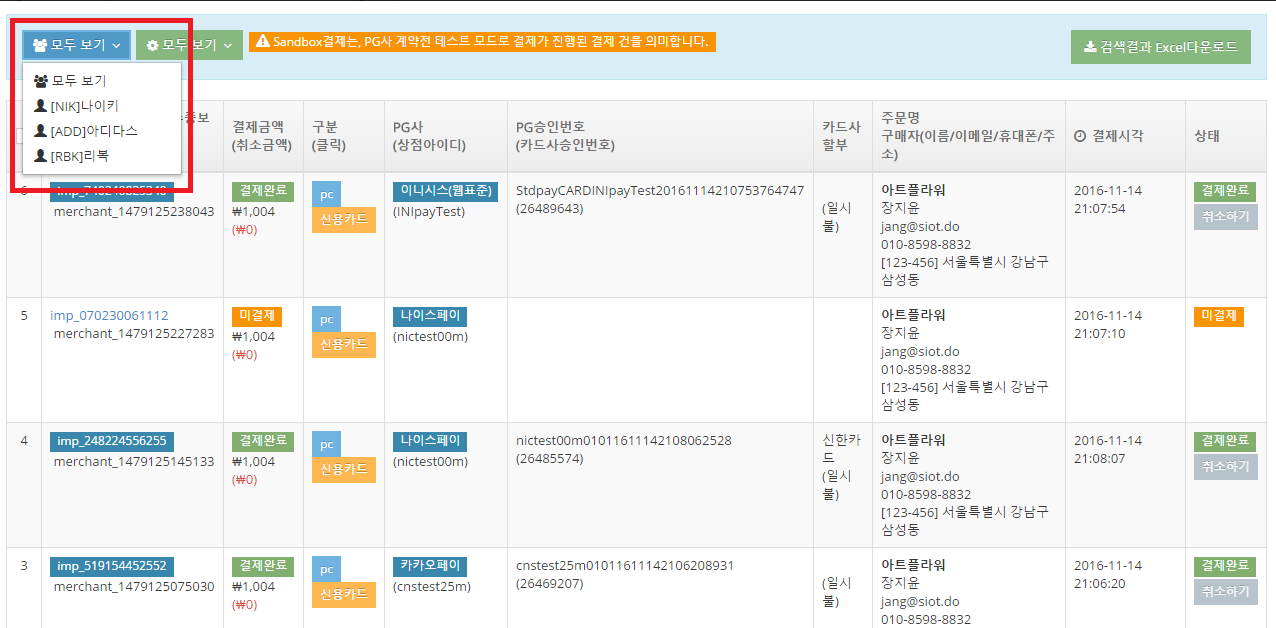
Task: Click approval number nictest00m01011611142108062528
Action: pyautogui.click(x=624, y=441)
